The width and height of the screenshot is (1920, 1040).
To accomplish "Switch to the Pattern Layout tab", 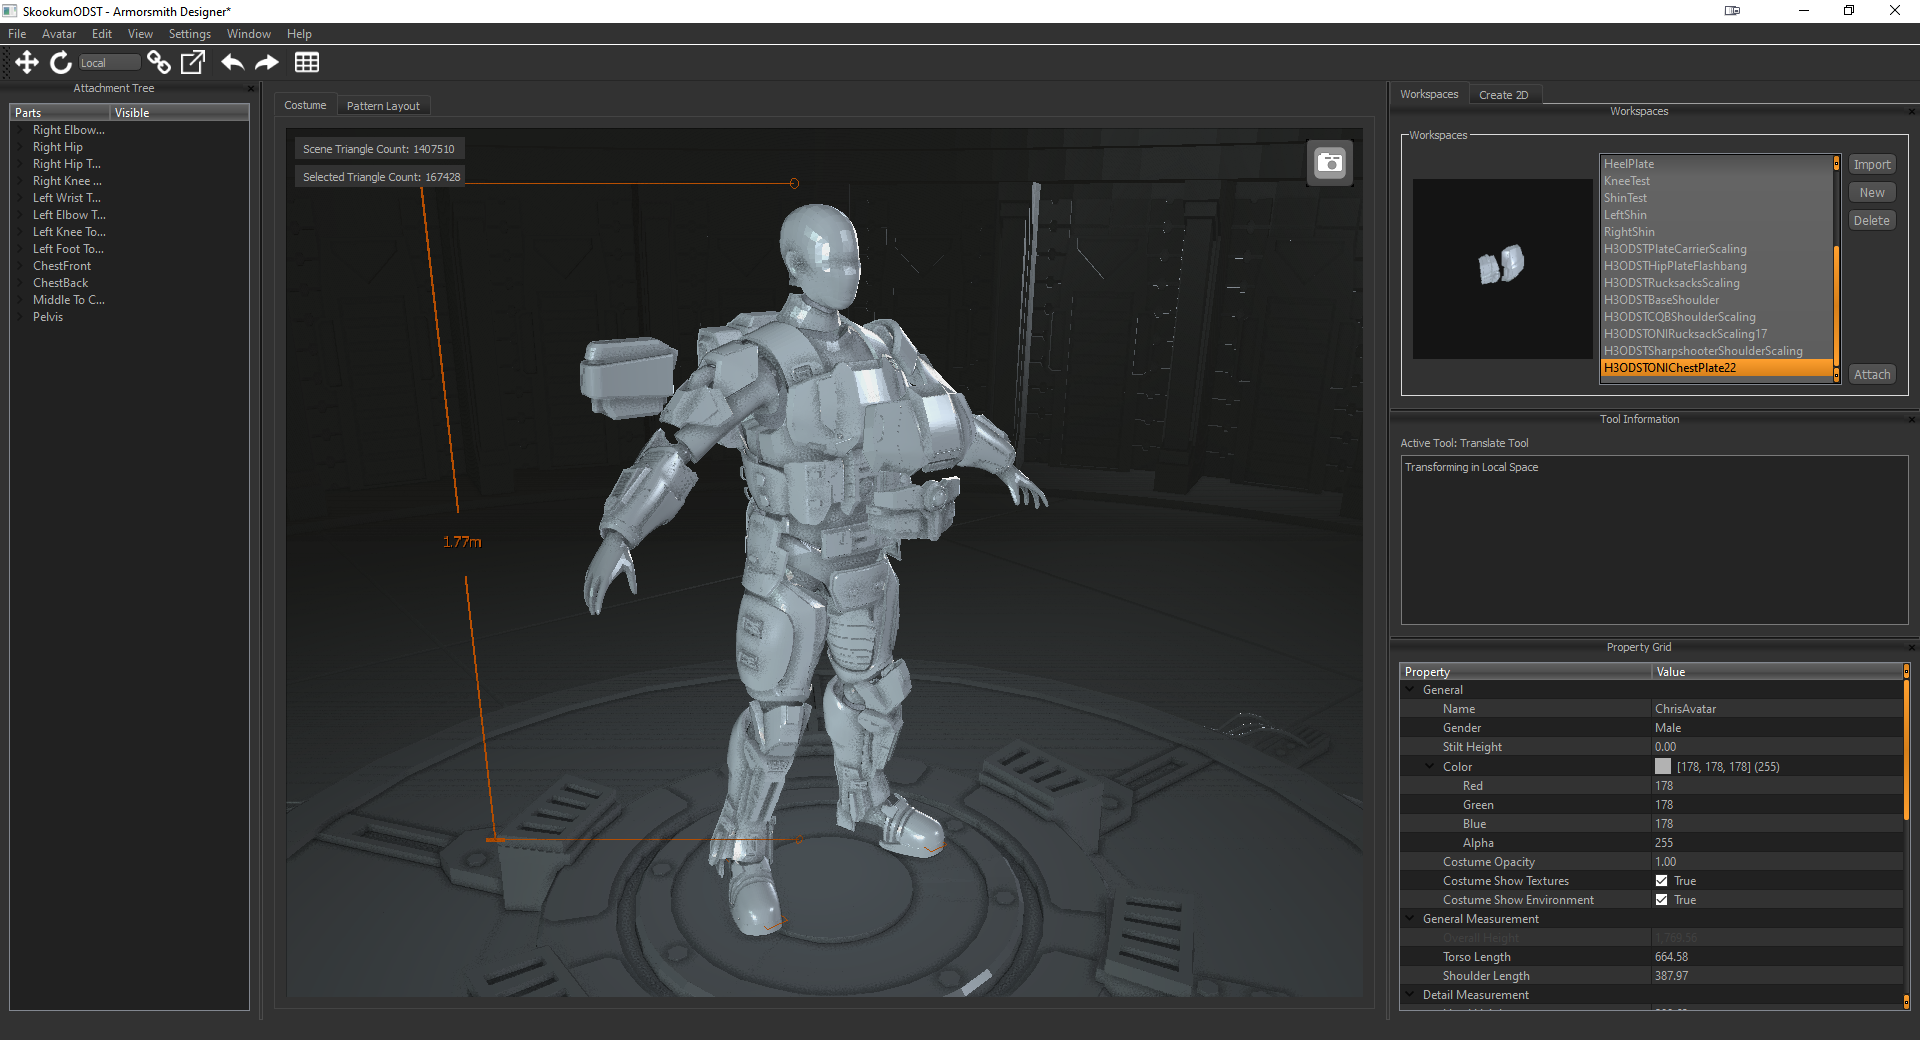I will pos(383,106).
